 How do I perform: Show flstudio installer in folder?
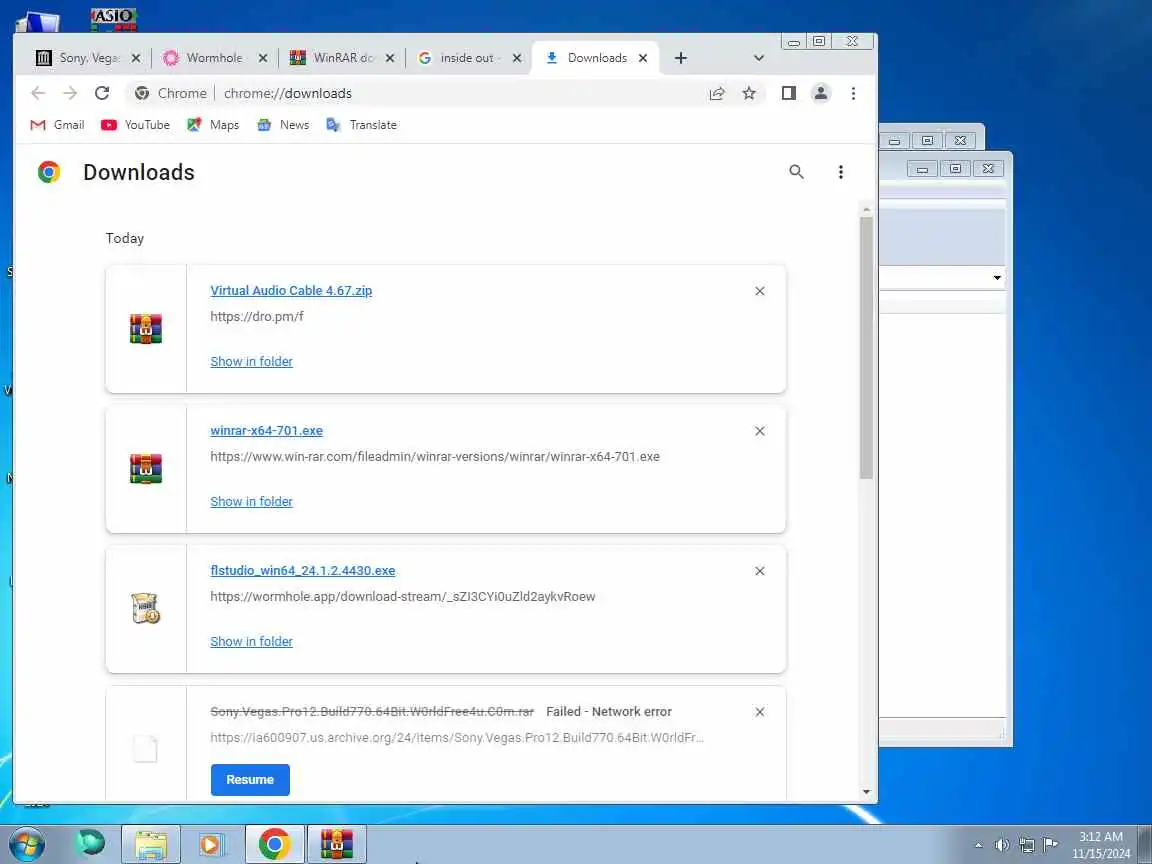(251, 641)
